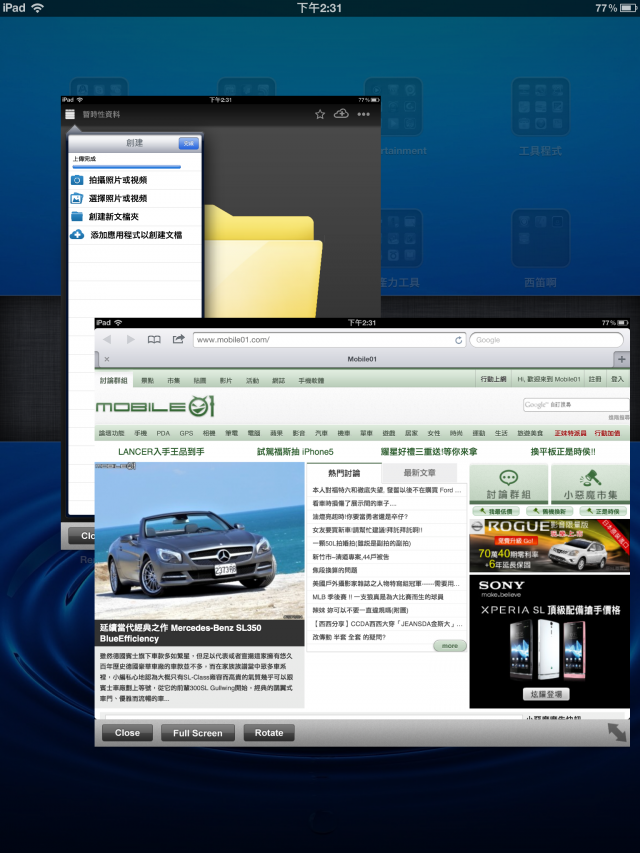Click the 註冊 link
640x854 pixels.
(595, 379)
